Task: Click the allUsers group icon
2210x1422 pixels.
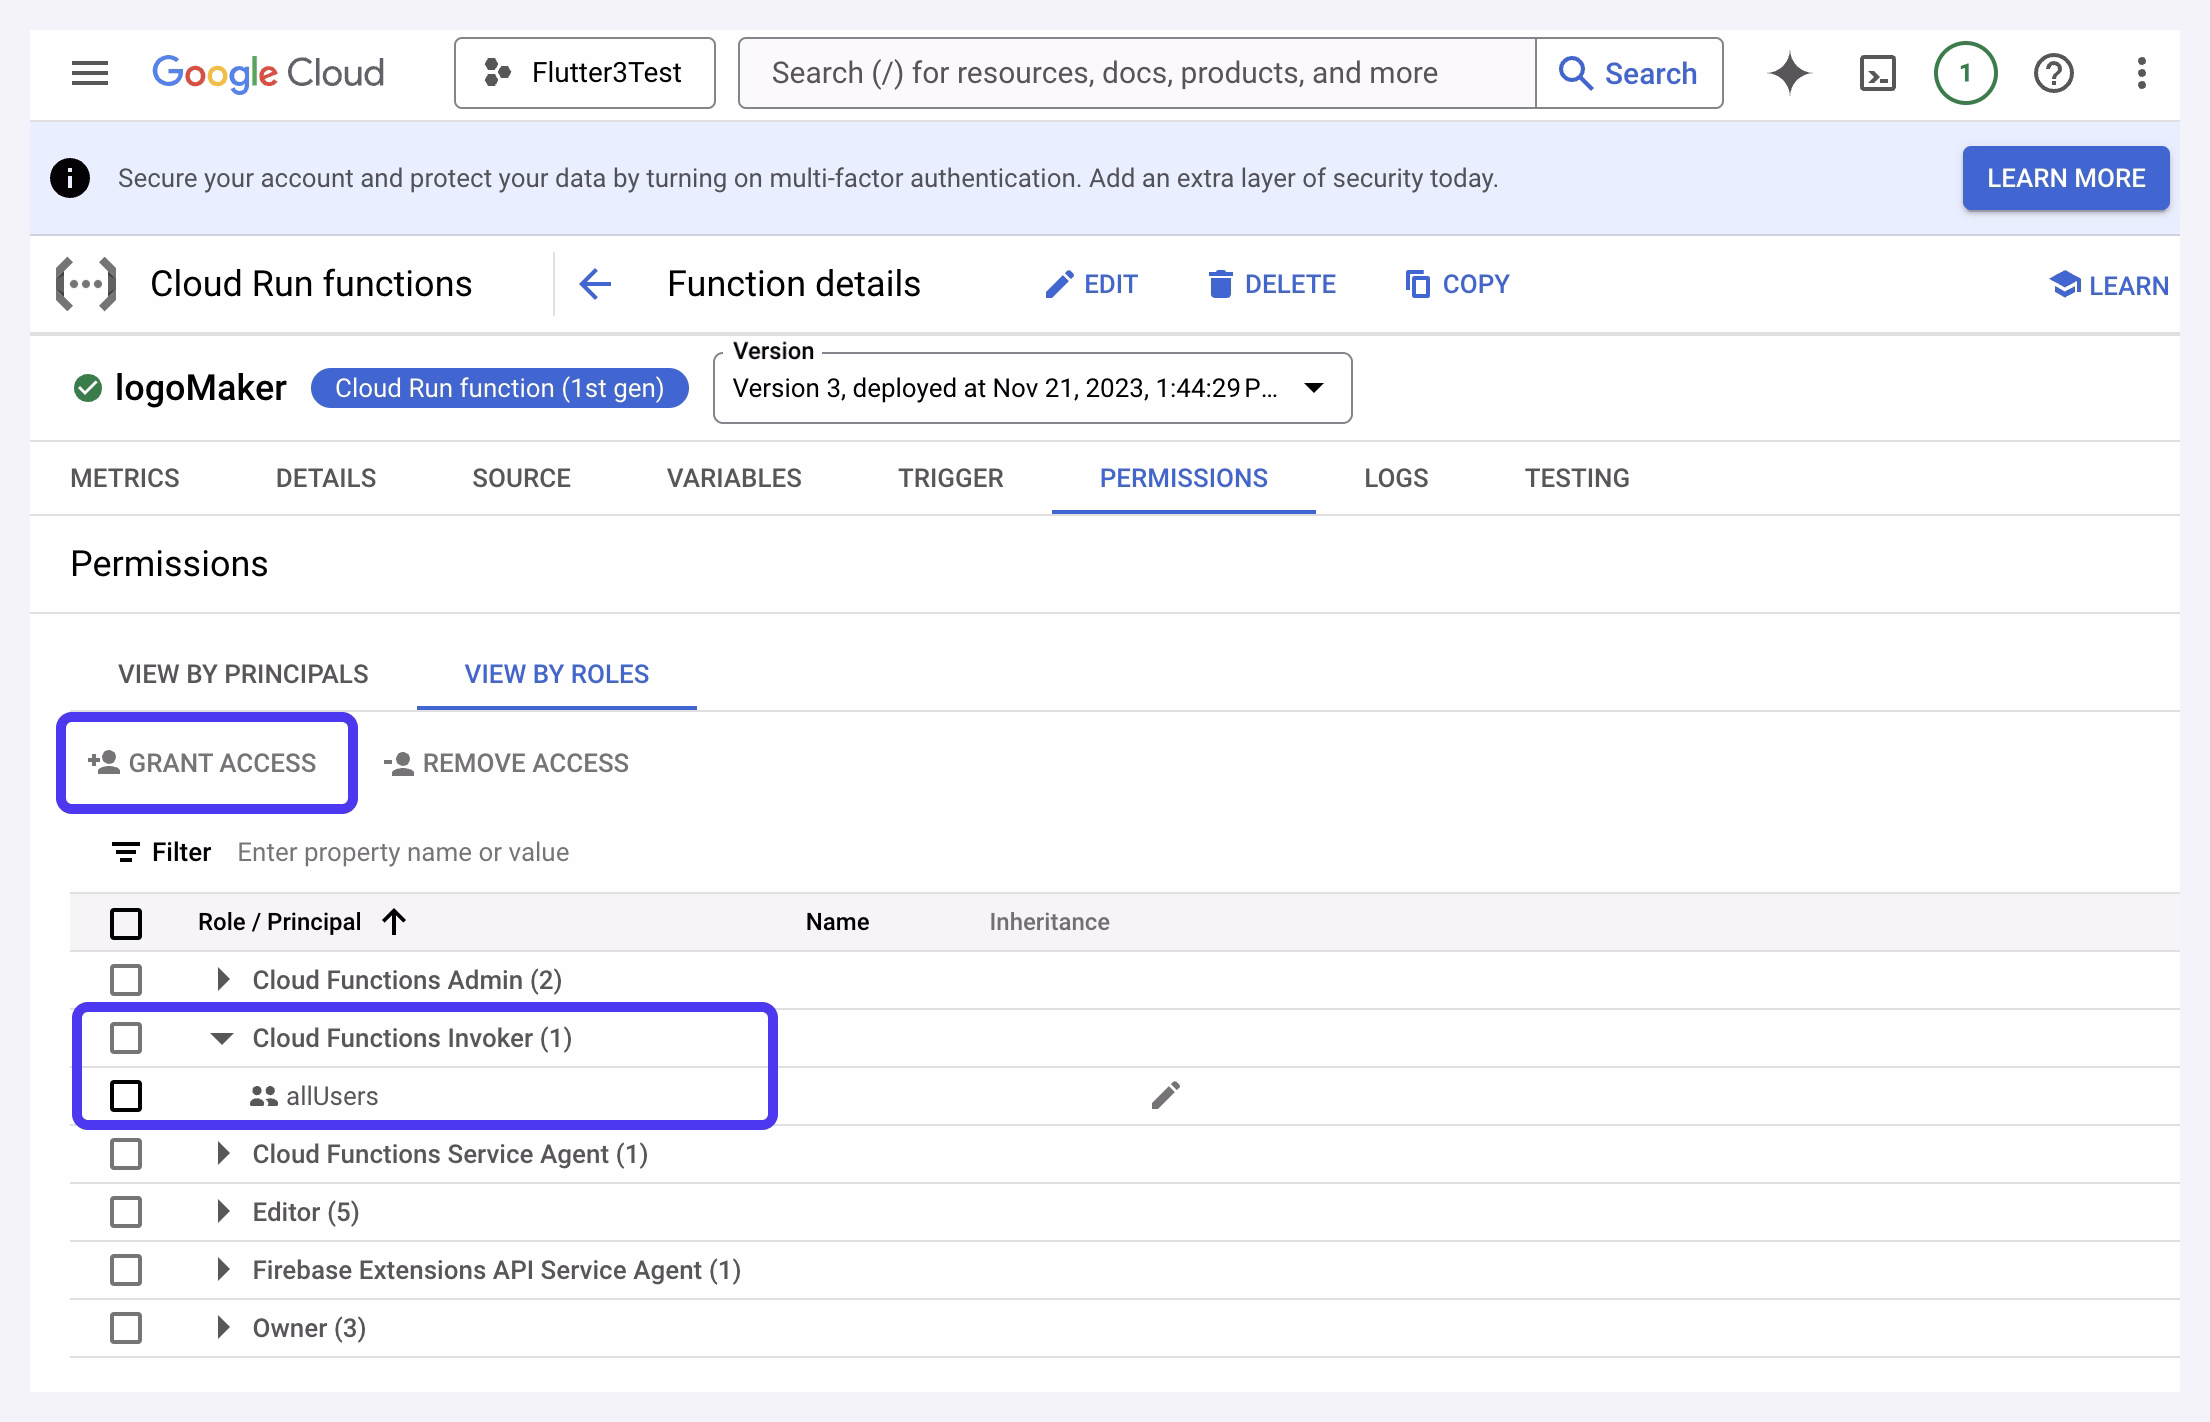Action: (x=264, y=1097)
